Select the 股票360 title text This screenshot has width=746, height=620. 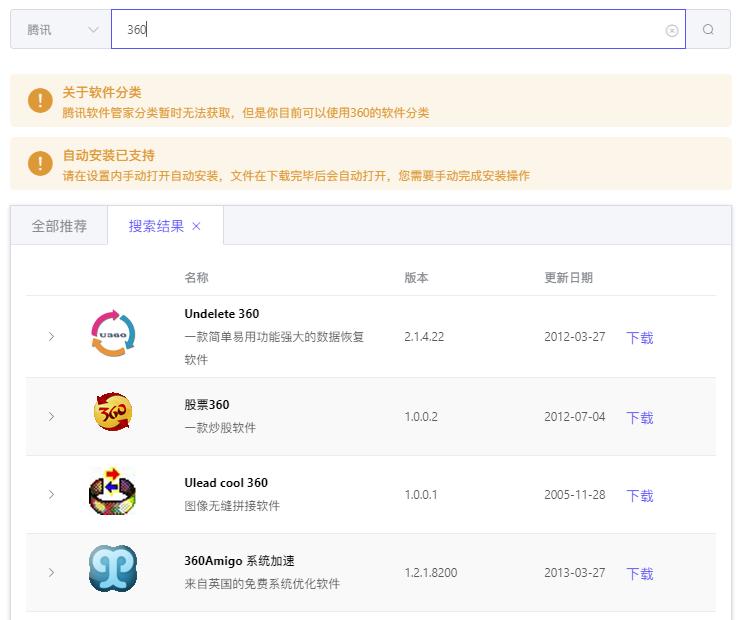[x=206, y=405]
